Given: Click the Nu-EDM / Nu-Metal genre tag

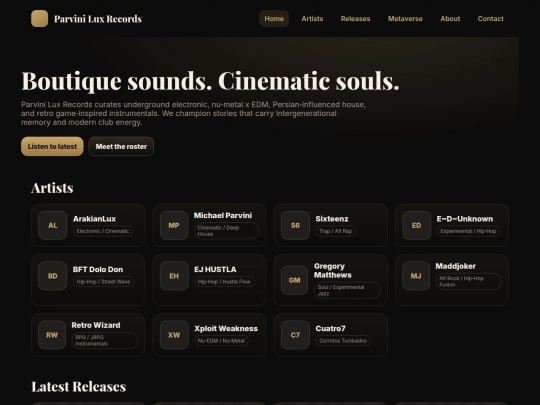Looking at the screenshot, I should click(x=221, y=341).
